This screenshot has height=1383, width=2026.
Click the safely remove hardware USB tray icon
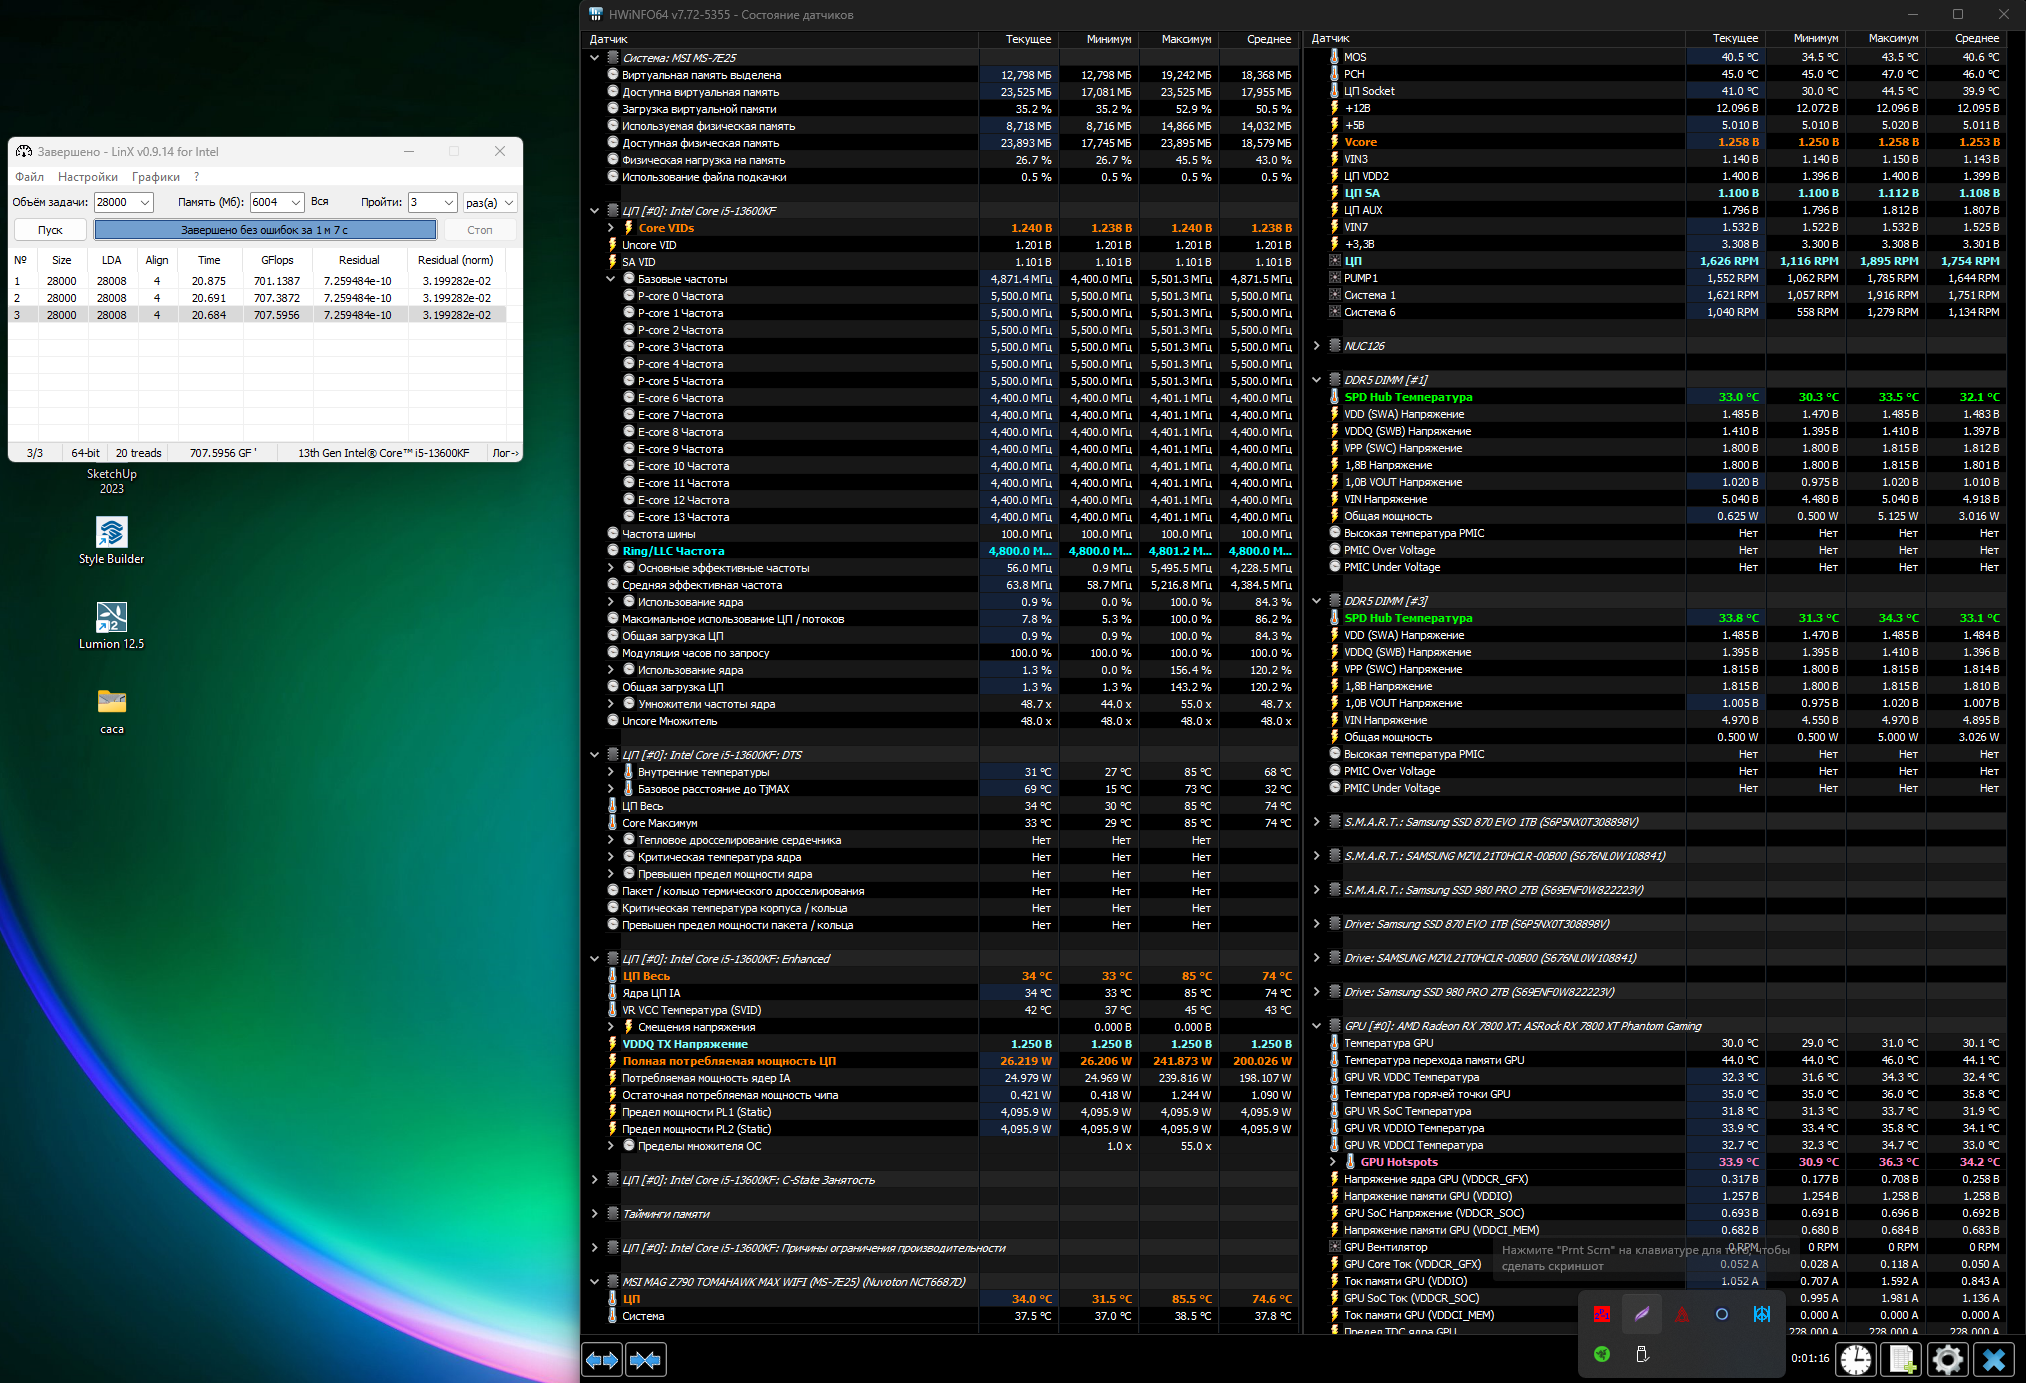coord(1642,1354)
